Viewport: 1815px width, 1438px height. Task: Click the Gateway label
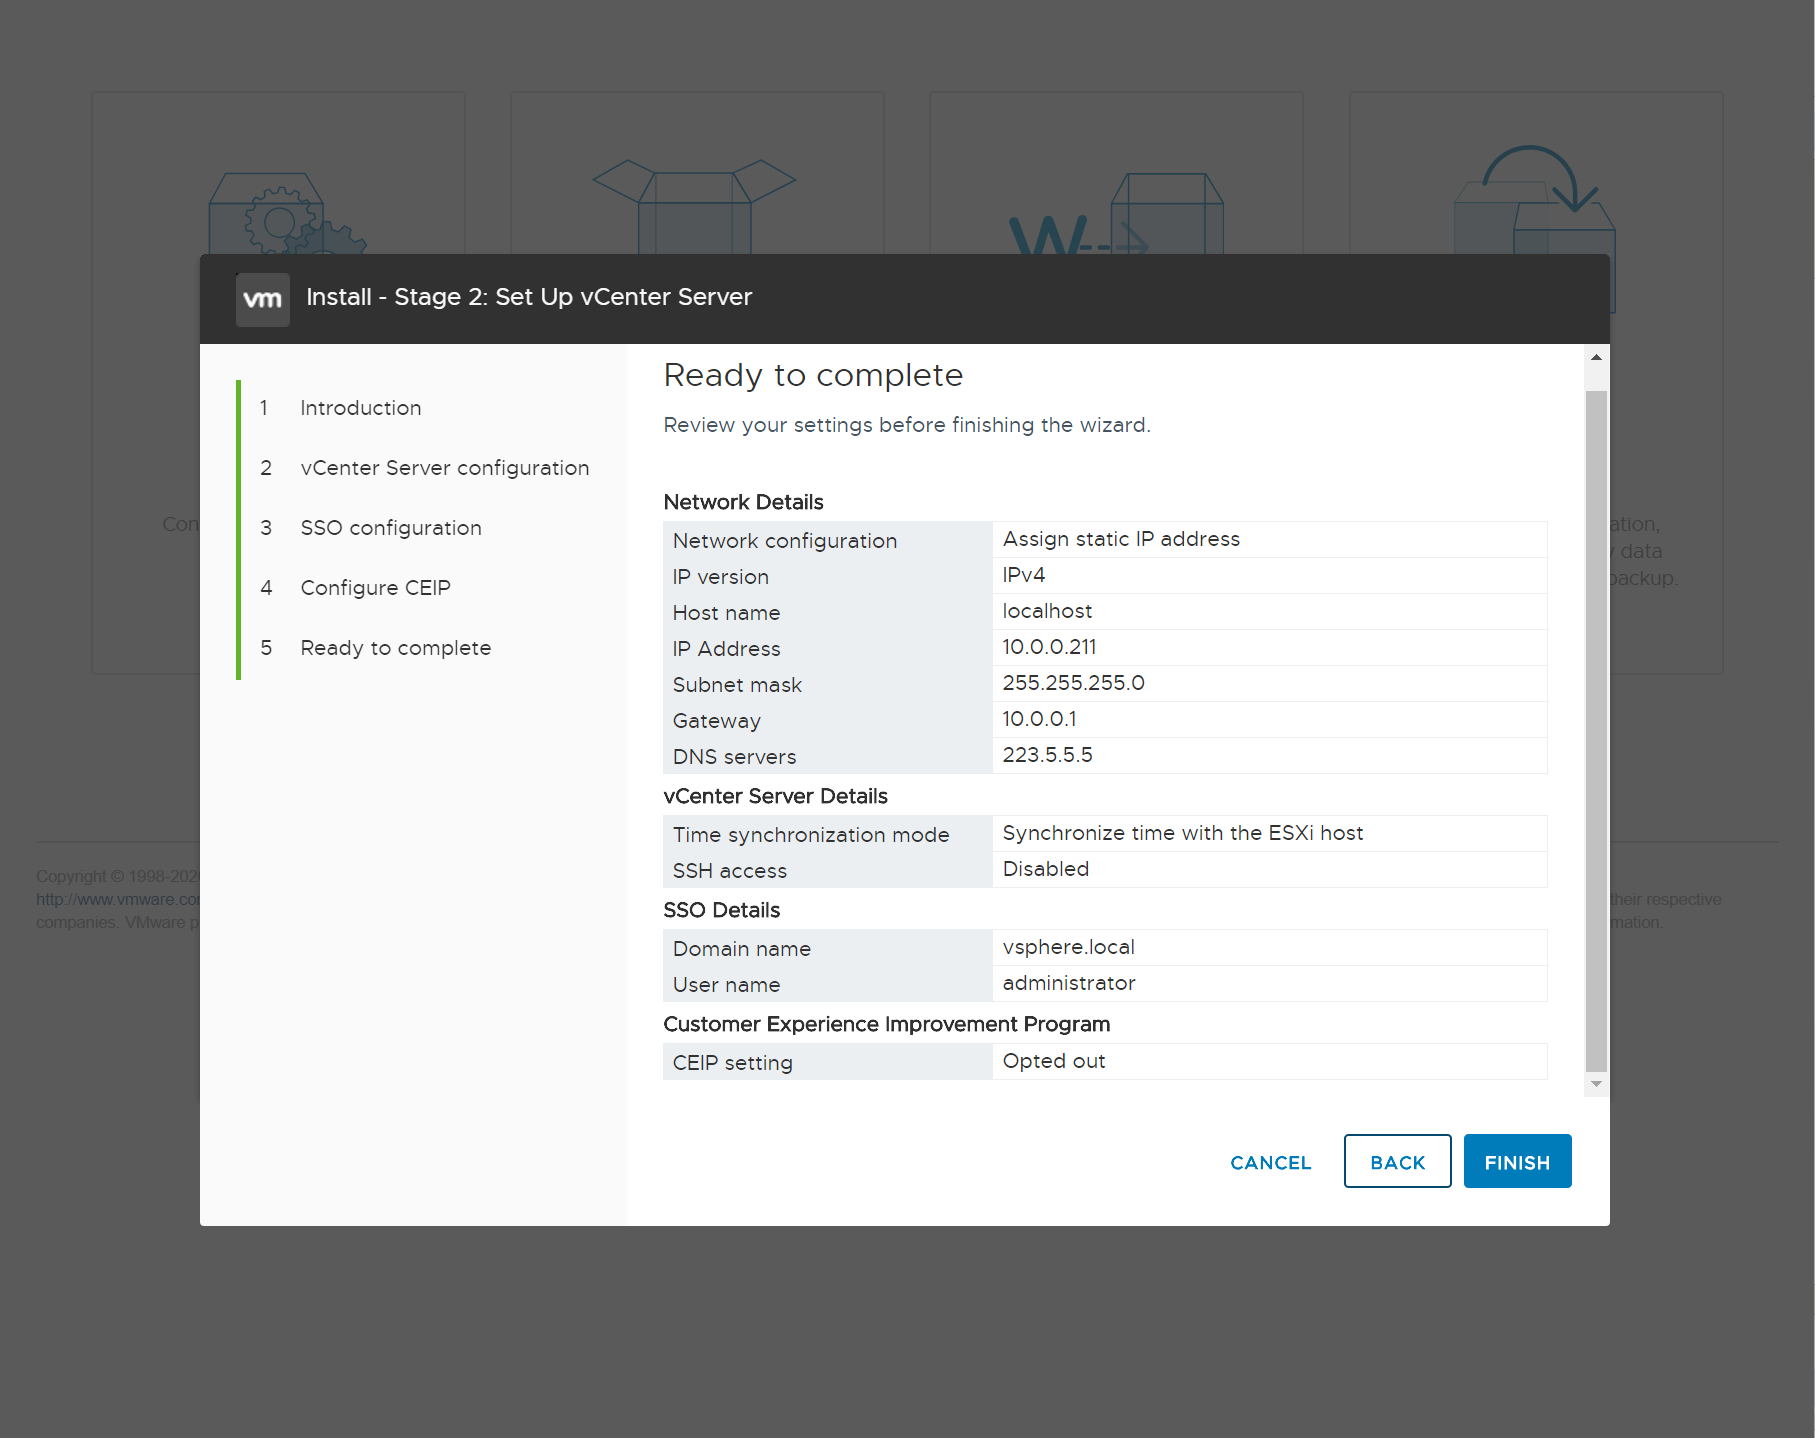[717, 721]
